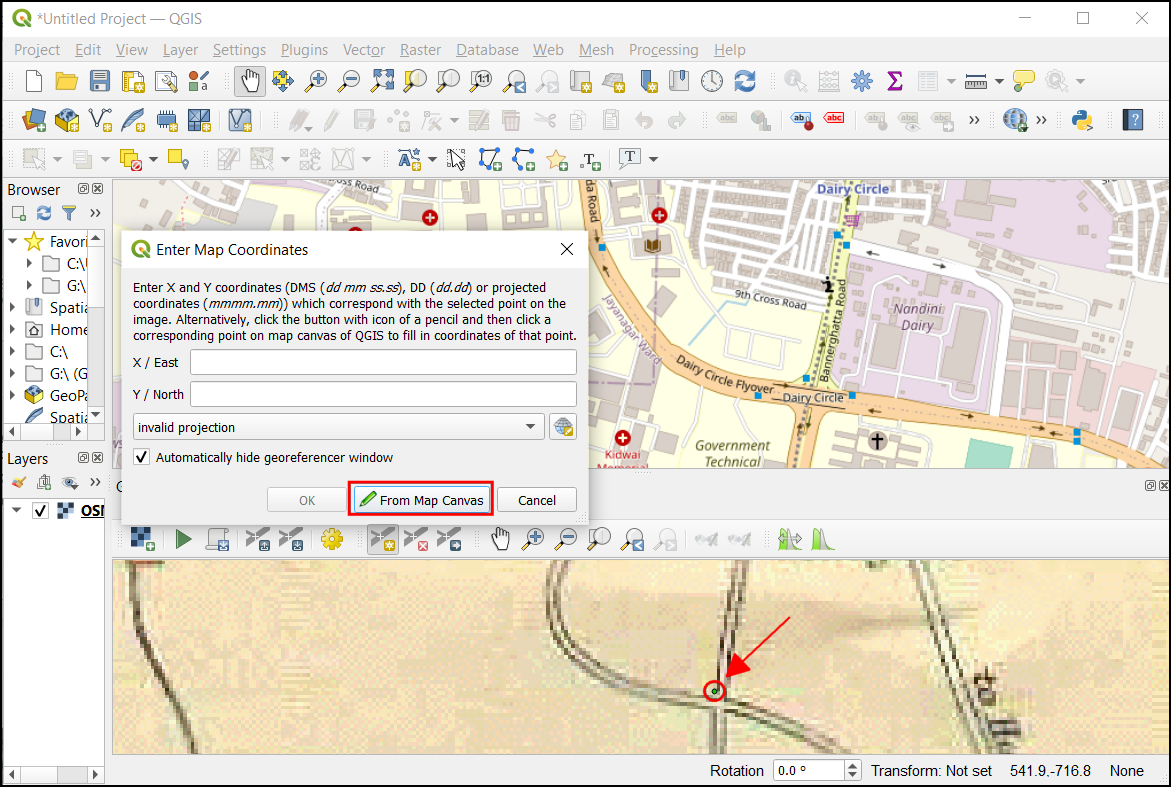Image resolution: width=1171 pixels, height=787 pixels.
Task: Expand the Favorites tree item in Browser
Action: click(x=13, y=241)
